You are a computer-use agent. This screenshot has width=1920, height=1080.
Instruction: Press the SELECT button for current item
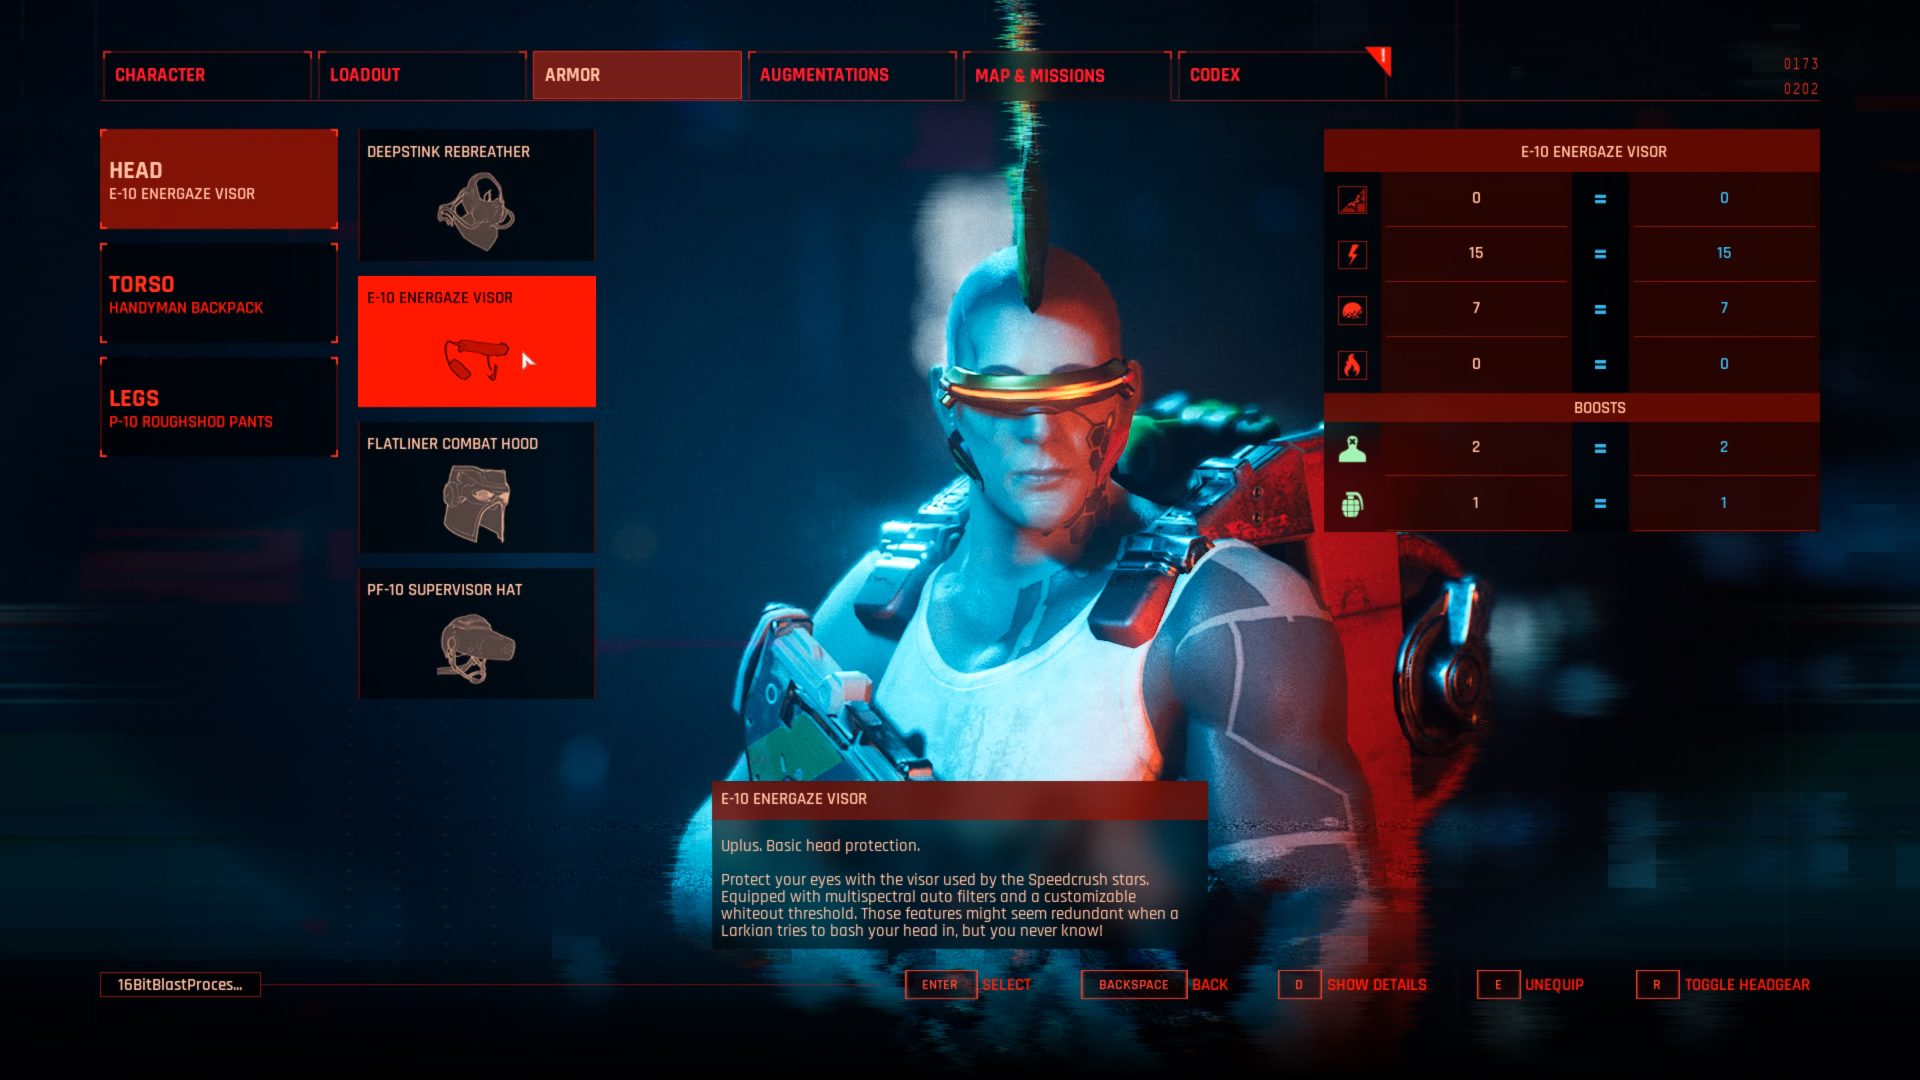tap(1007, 984)
